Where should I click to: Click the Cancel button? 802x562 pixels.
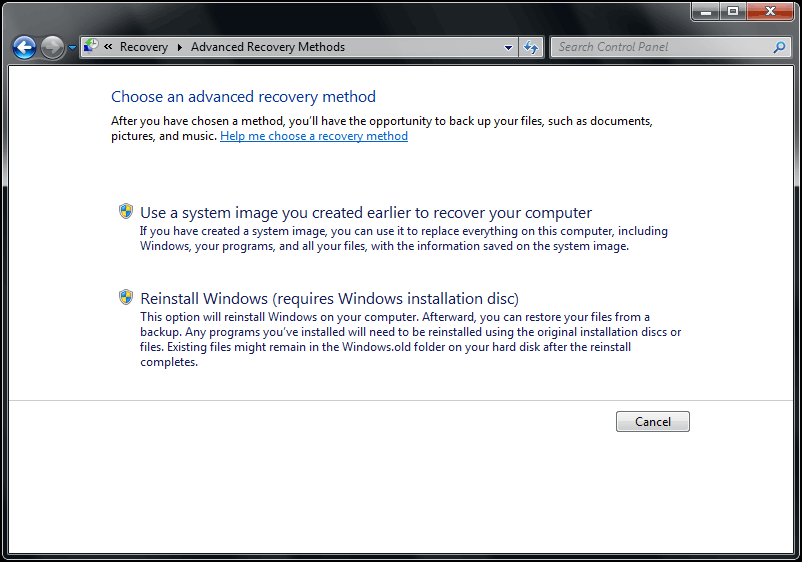tap(653, 421)
